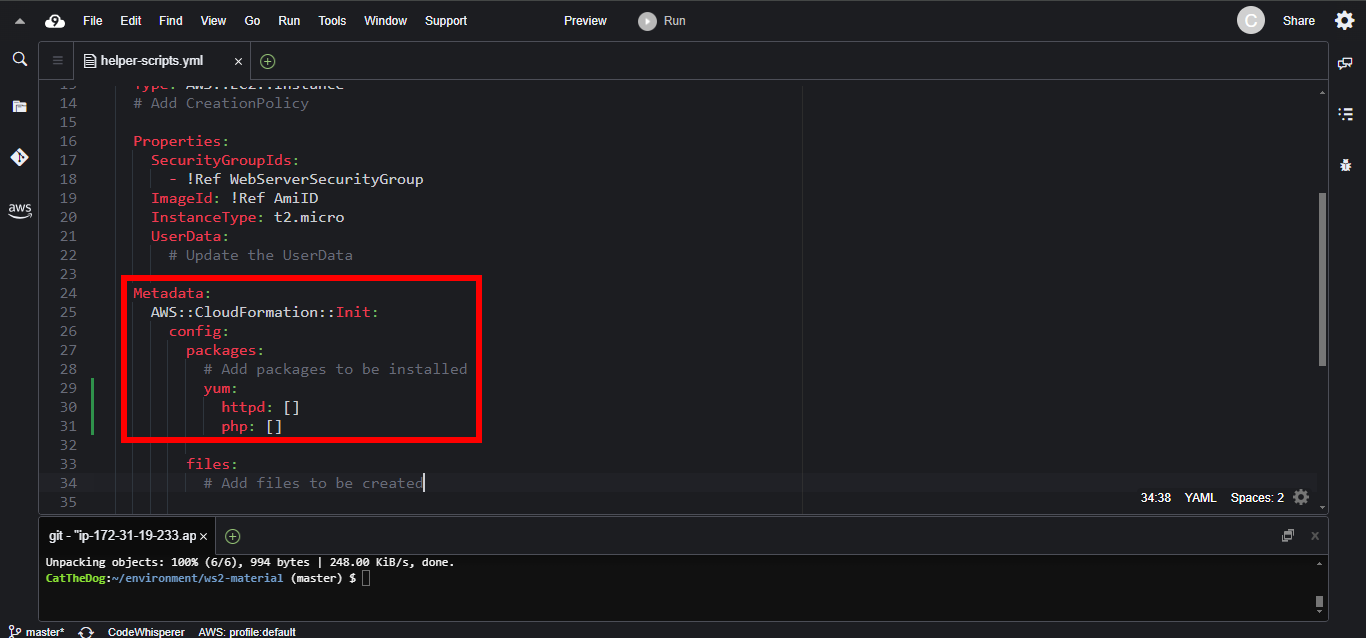1366x638 pixels.
Task: Open Preferences with the top-right gear
Action: tap(1345, 21)
